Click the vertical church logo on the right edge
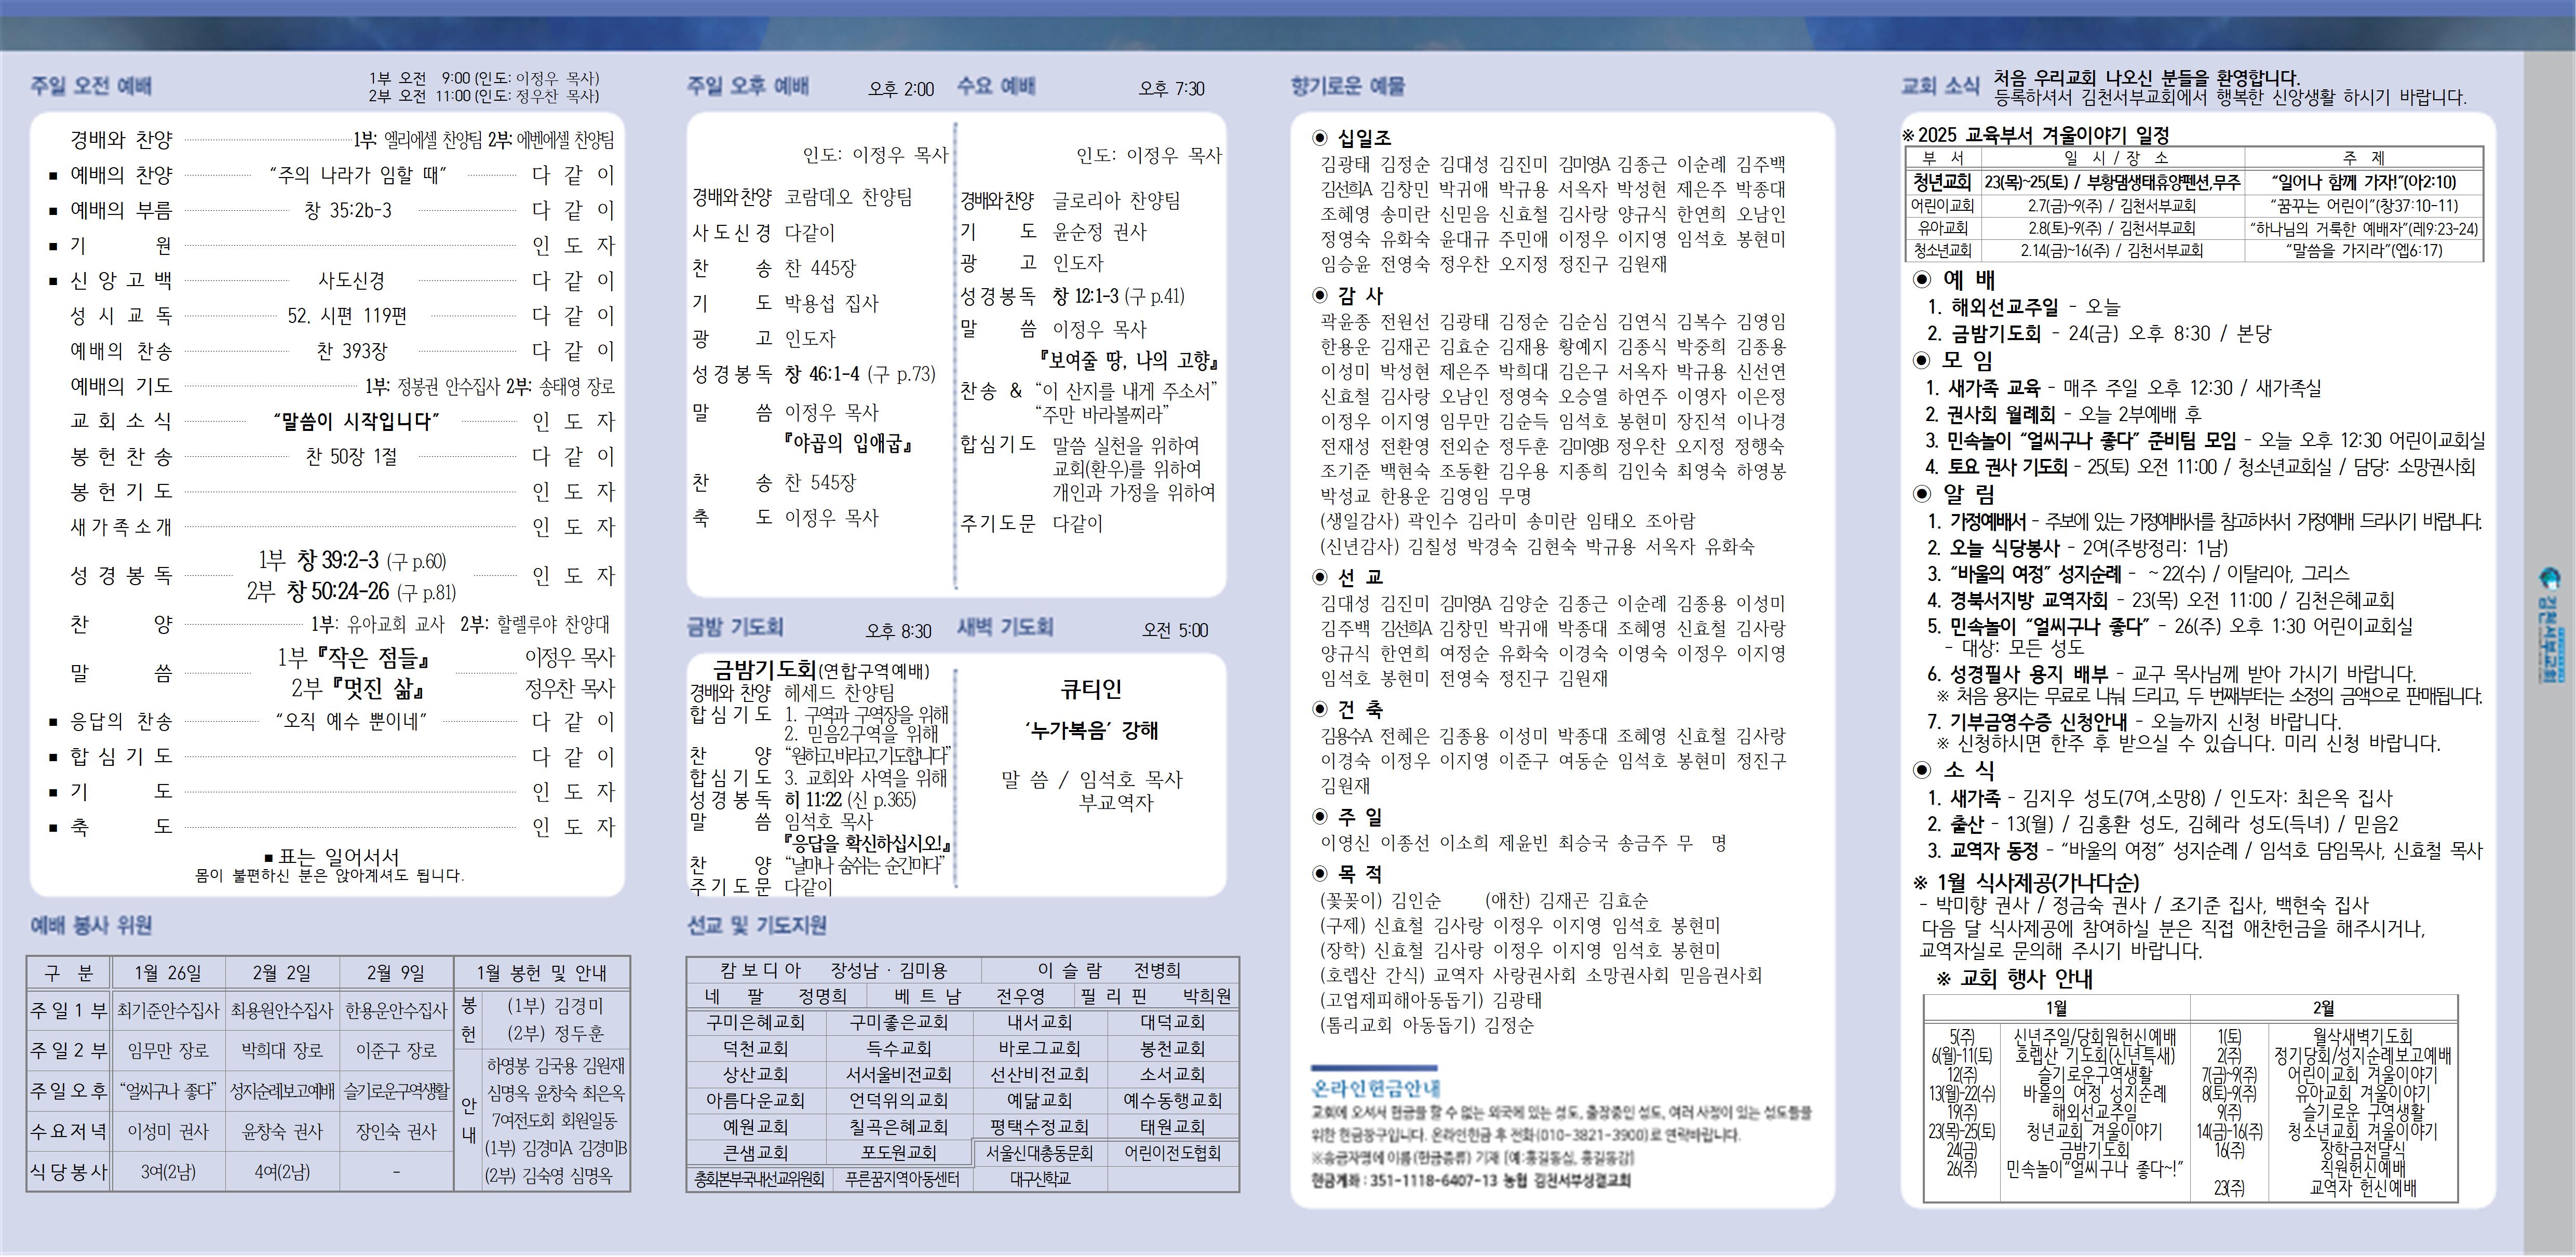This screenshot has height=1257, width=2576. pyautogui.click(x=2551, y=625)
